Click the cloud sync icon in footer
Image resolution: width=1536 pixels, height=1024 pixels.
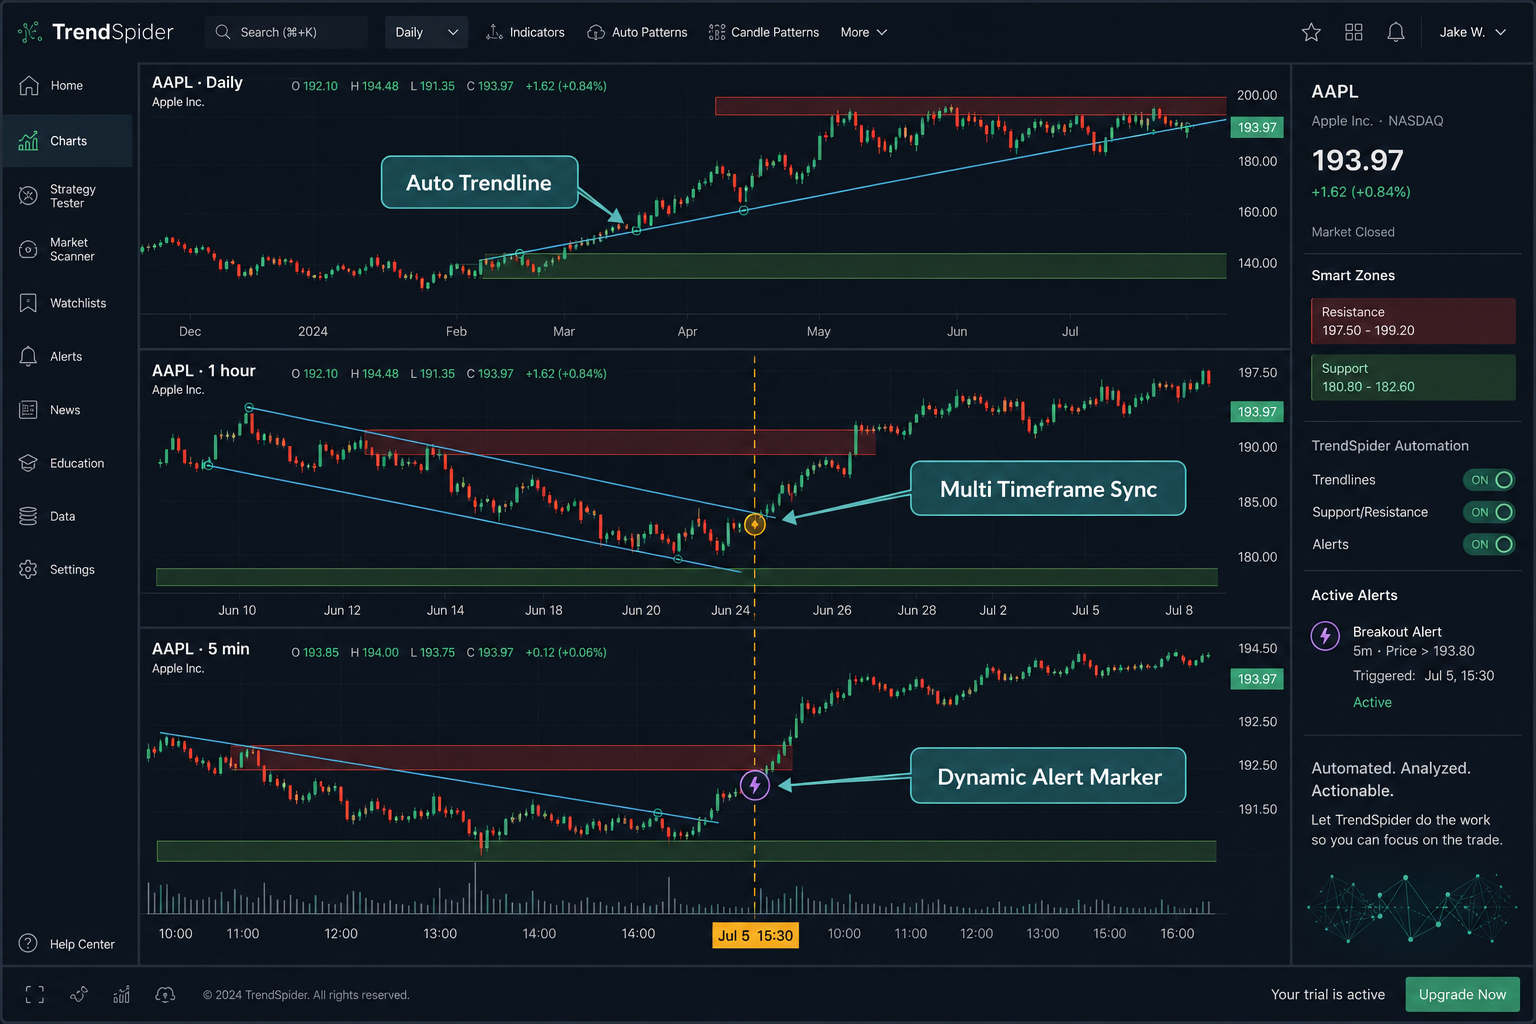click(166, 994)
